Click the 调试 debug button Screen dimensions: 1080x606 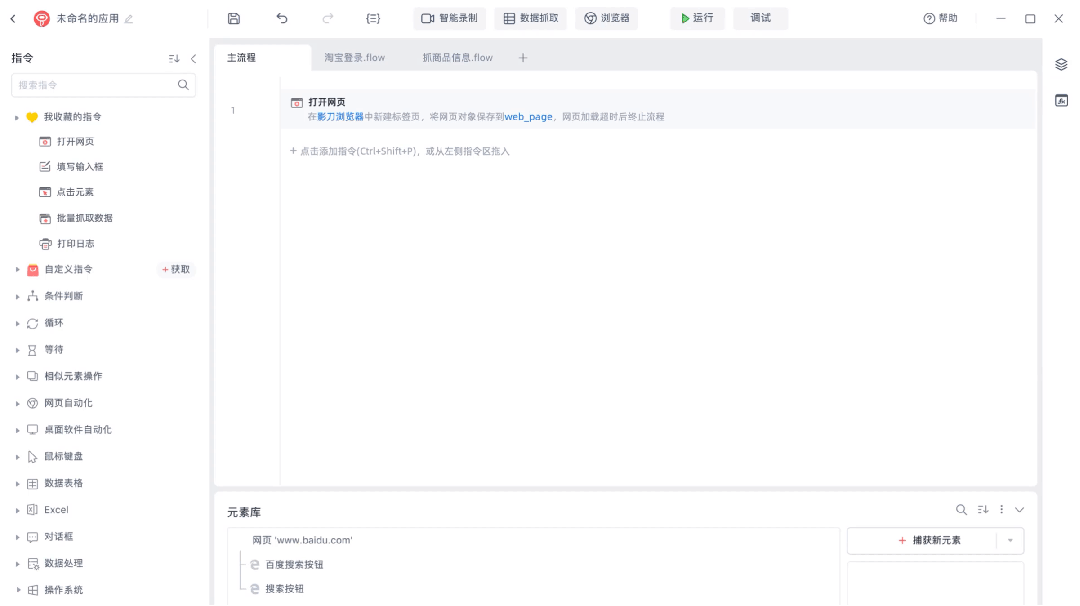[x=760, y=19]
